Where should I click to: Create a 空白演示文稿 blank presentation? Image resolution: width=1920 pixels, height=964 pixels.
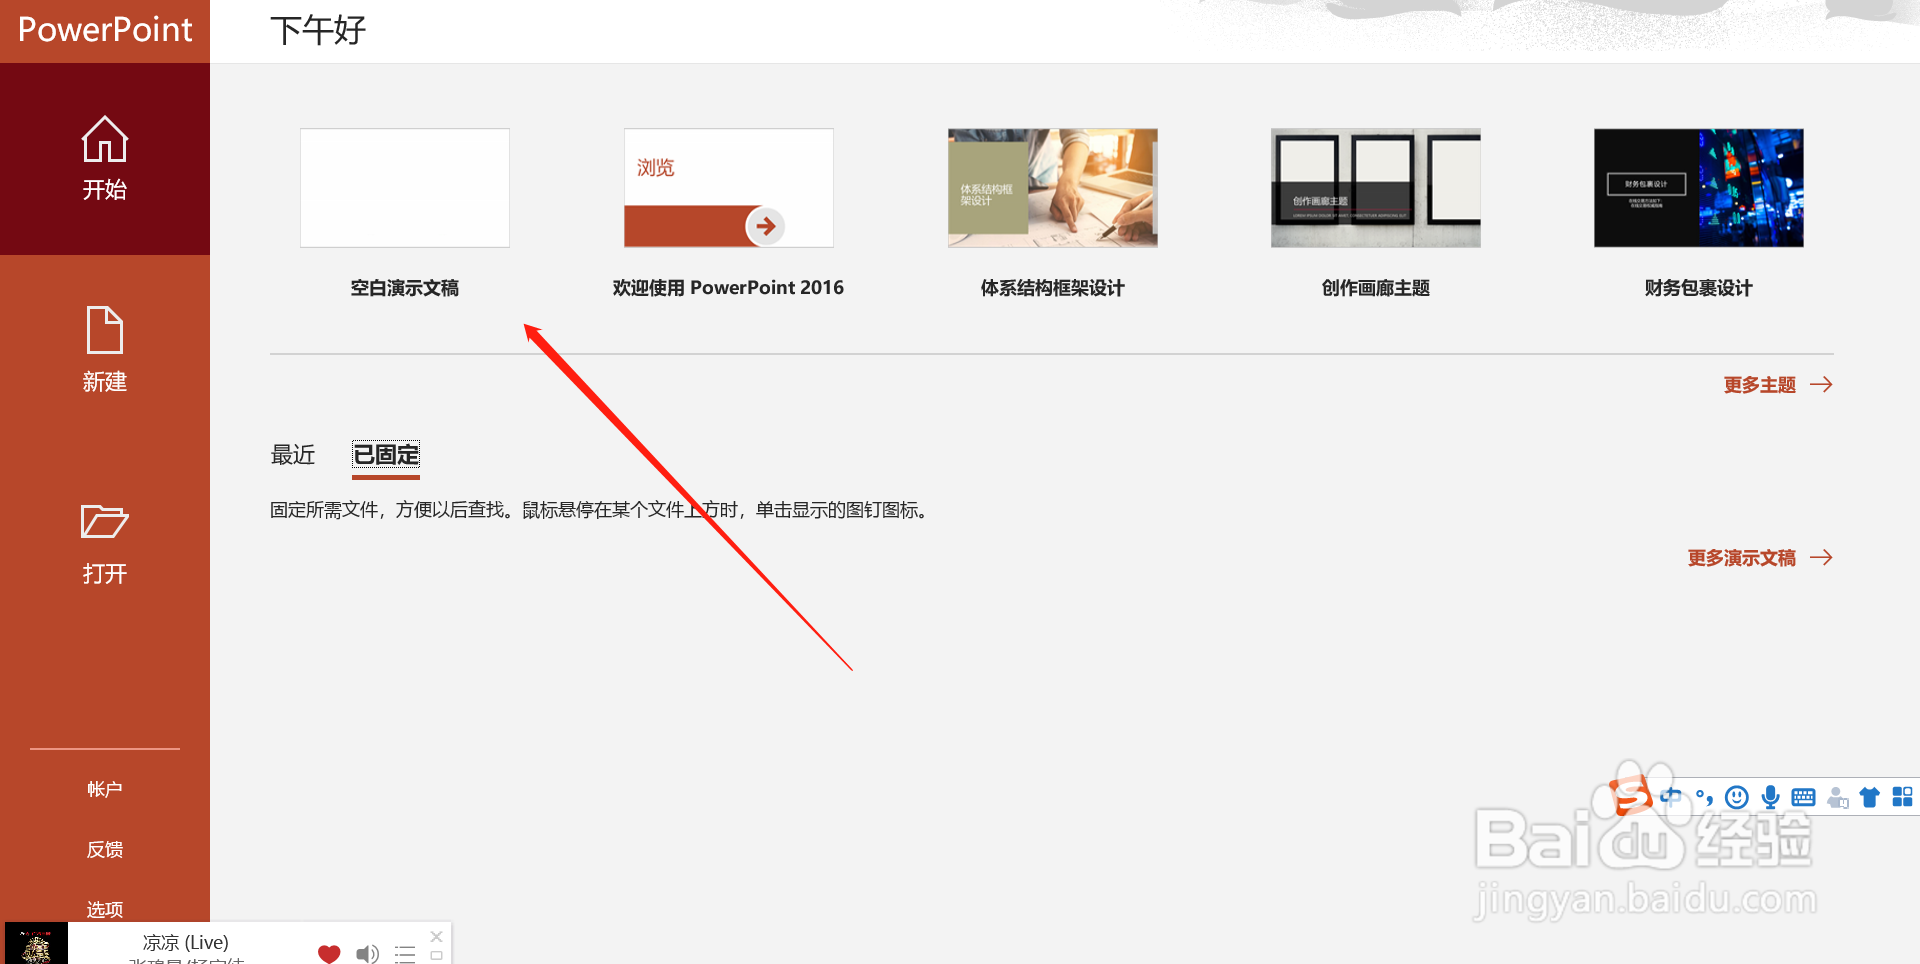(x=405, y=188)
